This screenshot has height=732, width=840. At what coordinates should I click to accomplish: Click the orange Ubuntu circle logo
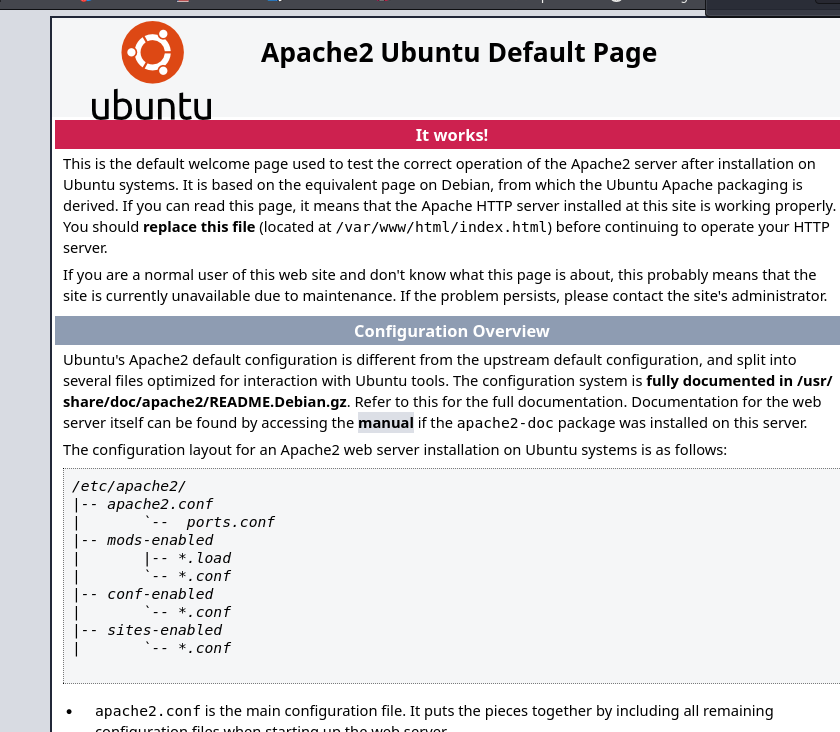[x=153, y=53]
